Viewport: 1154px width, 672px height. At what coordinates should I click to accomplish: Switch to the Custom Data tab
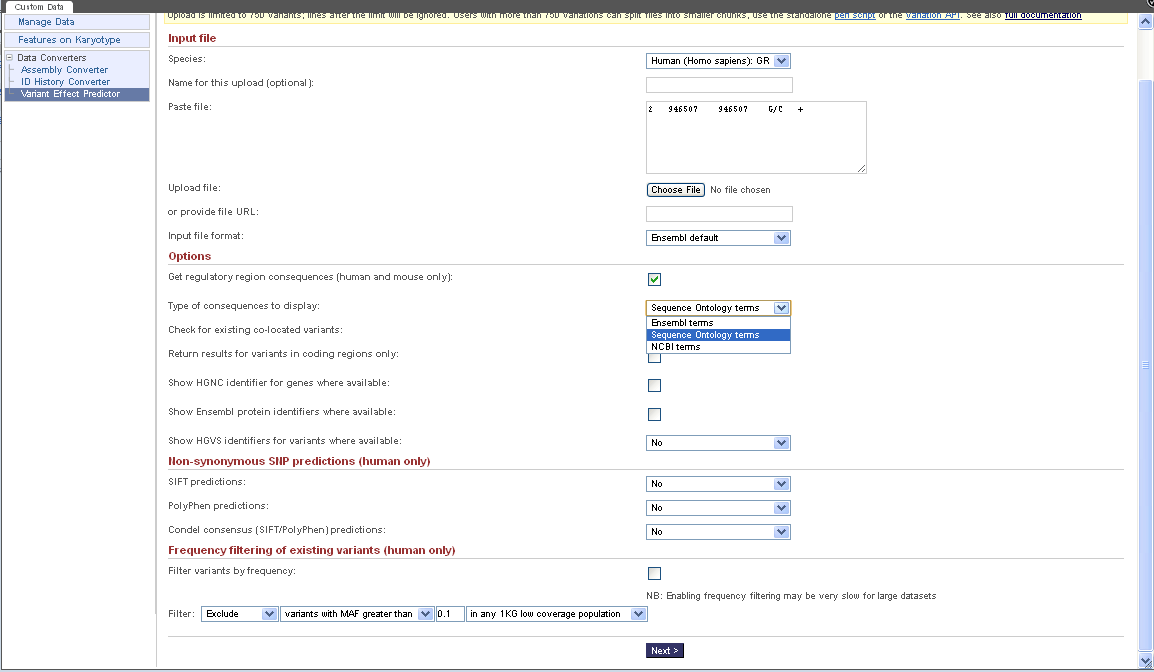tap(38, 7)
